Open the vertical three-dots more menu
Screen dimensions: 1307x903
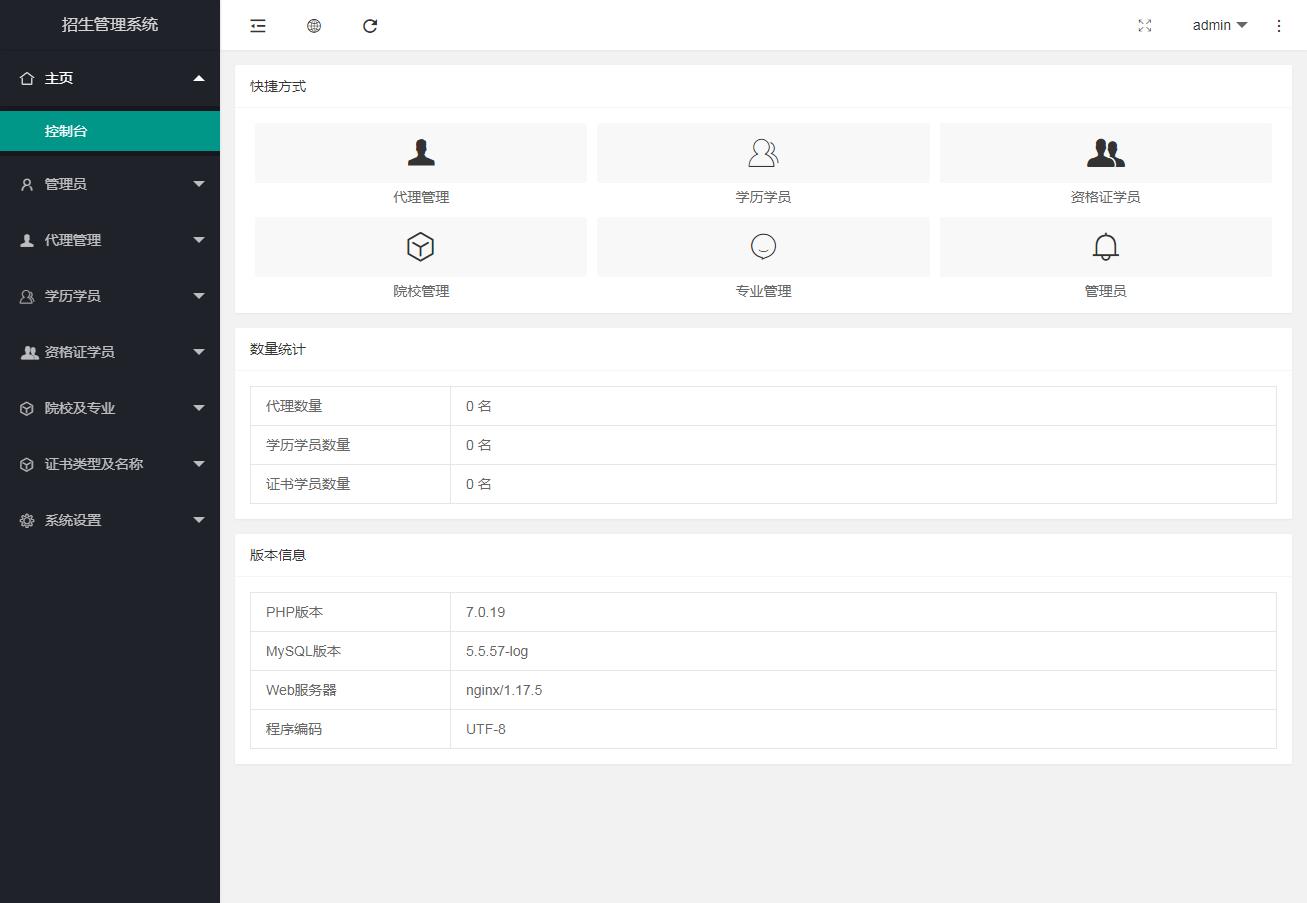pyautogui.click(x=1279, y=26)
